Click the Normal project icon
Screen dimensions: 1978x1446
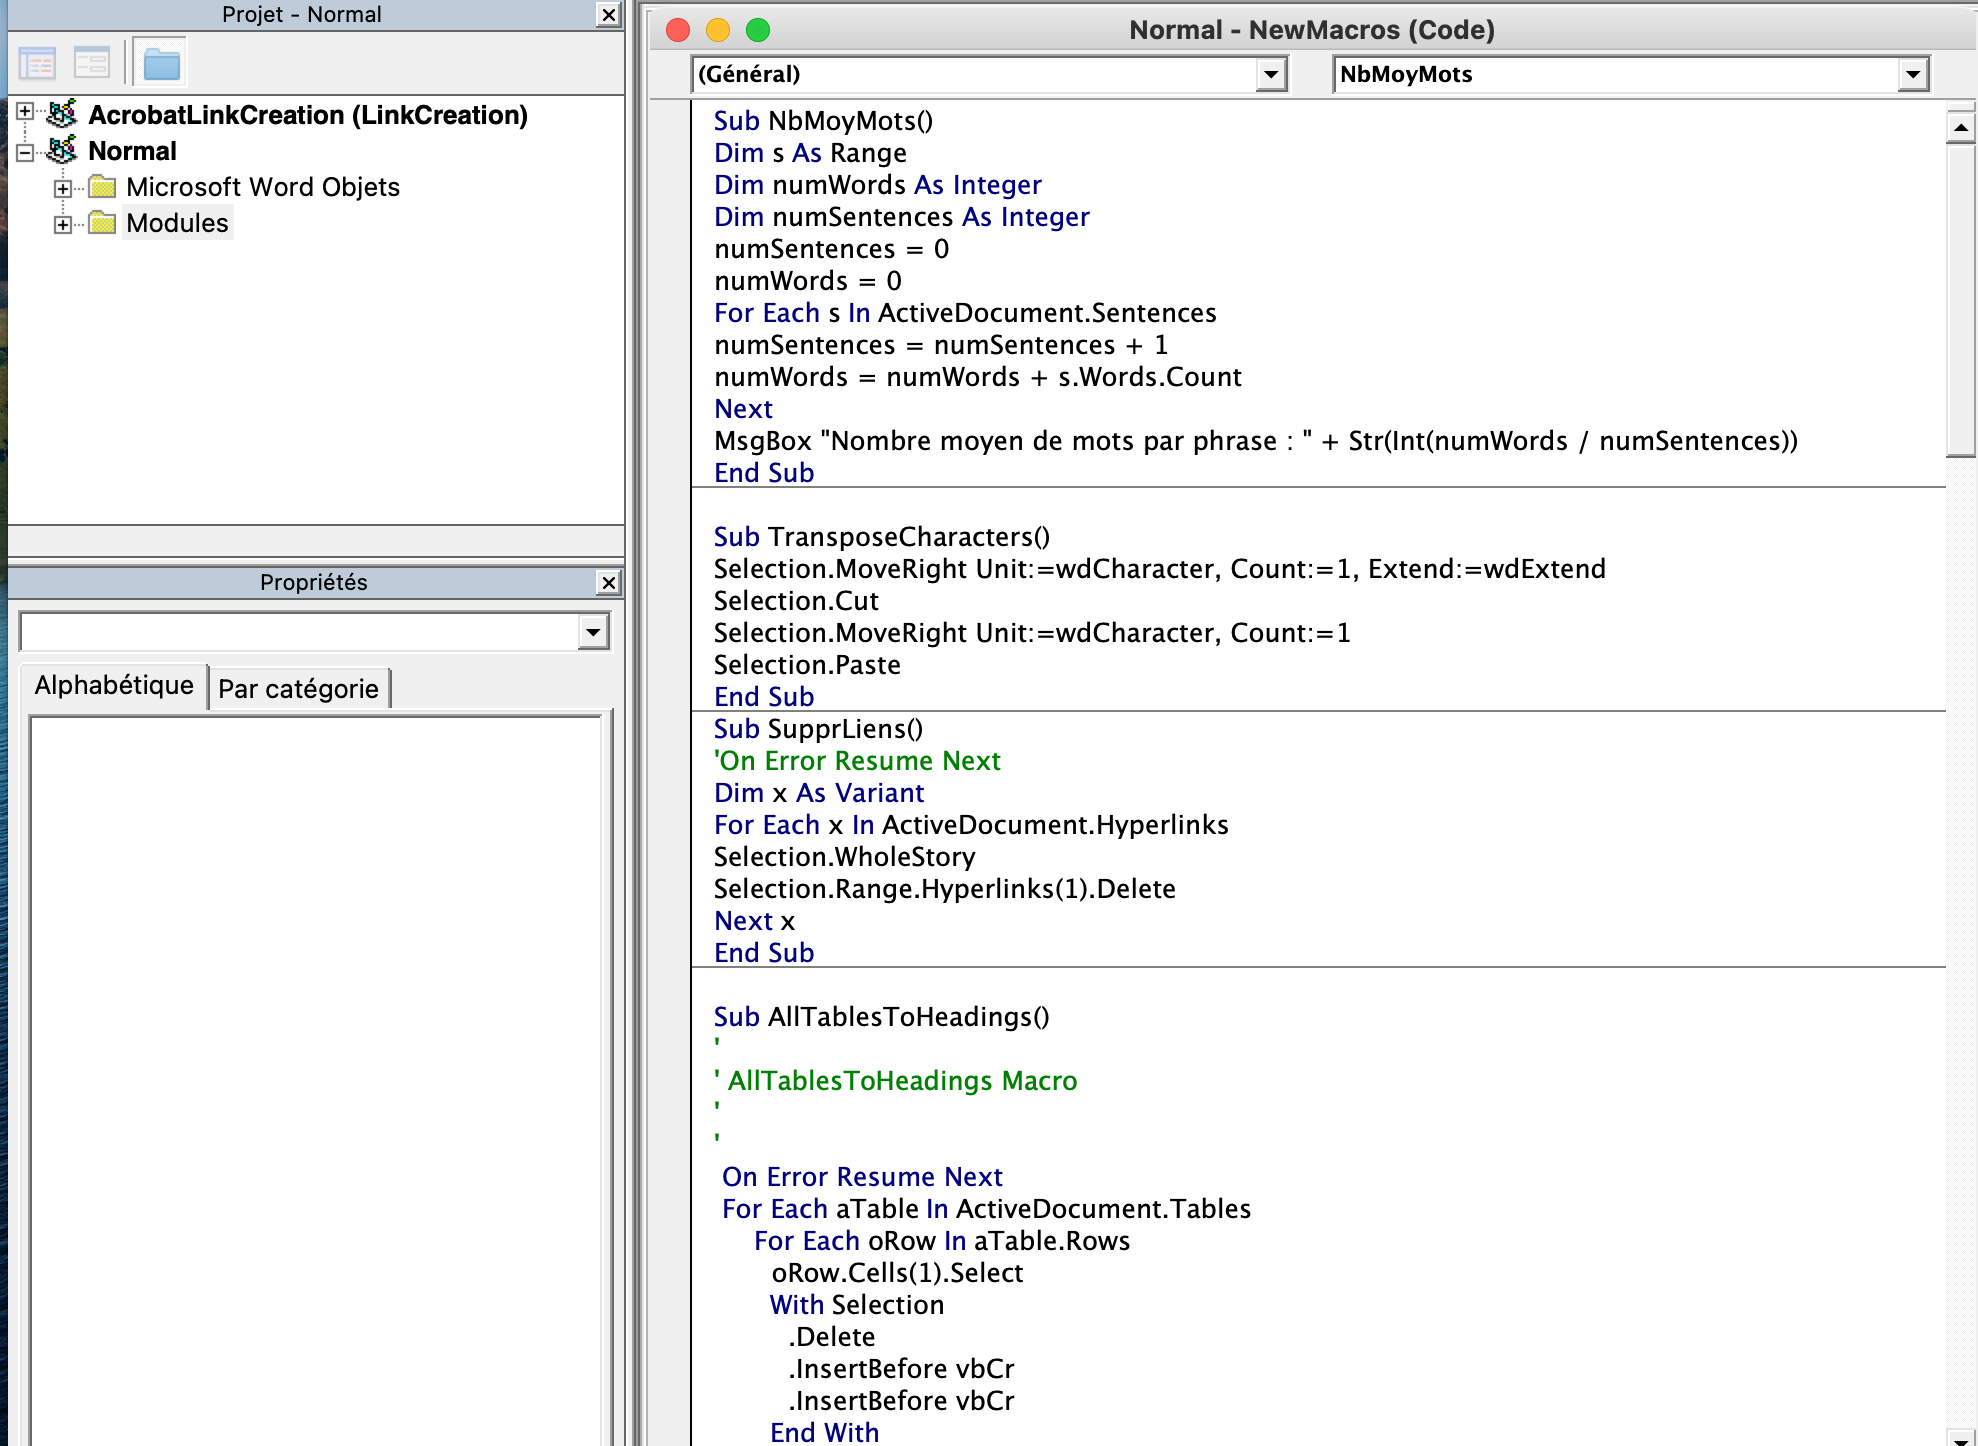[62, 151]
